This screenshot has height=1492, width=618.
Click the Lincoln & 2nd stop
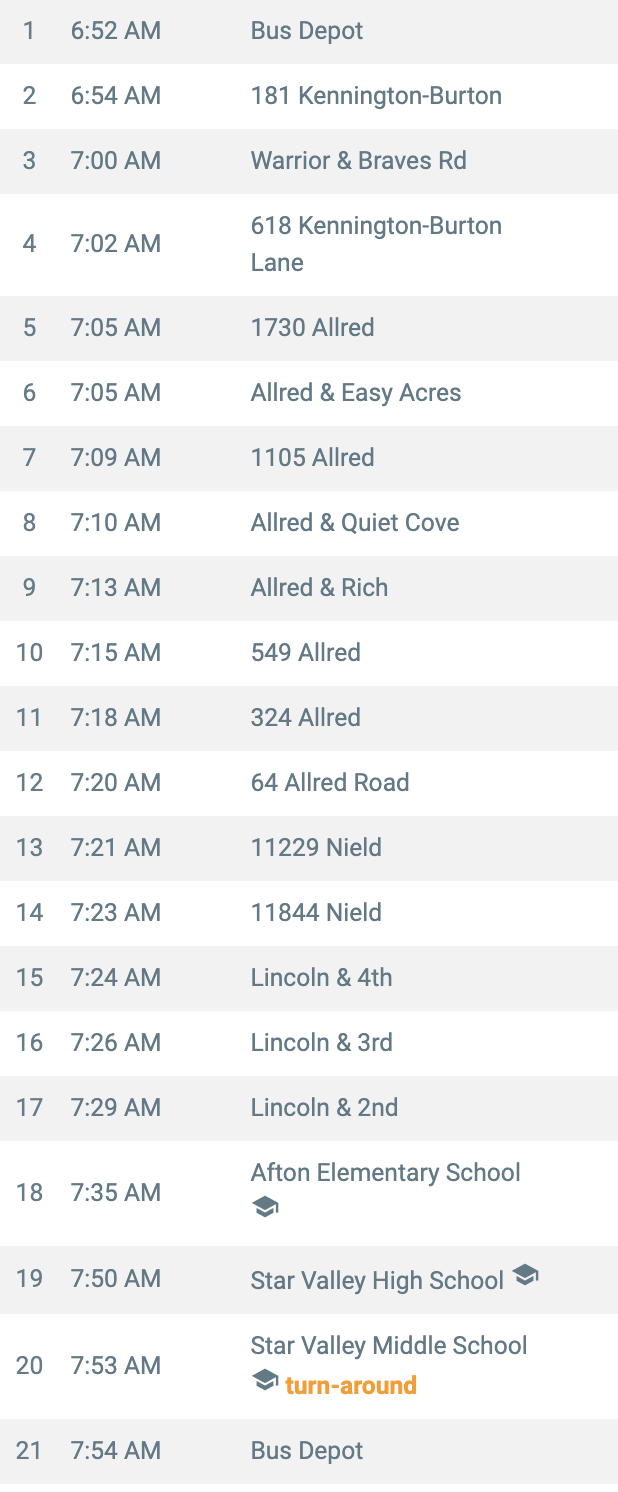click(x=309, y=1108)
